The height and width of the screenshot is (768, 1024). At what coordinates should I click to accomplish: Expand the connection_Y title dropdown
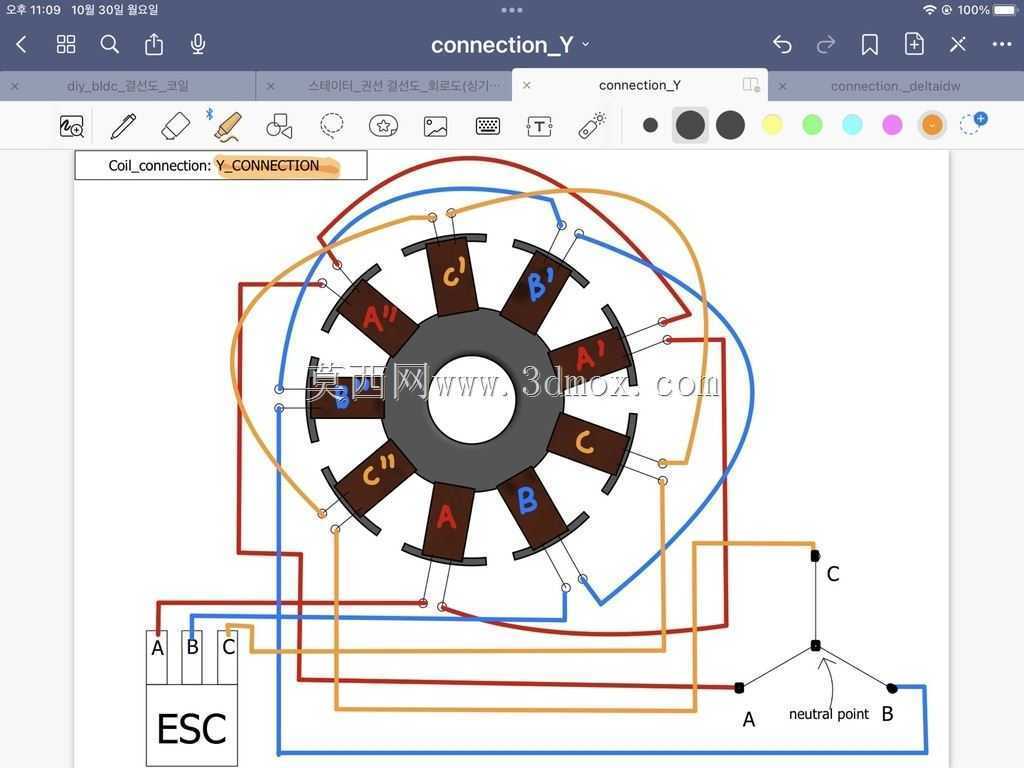click(x=586, y=44)
